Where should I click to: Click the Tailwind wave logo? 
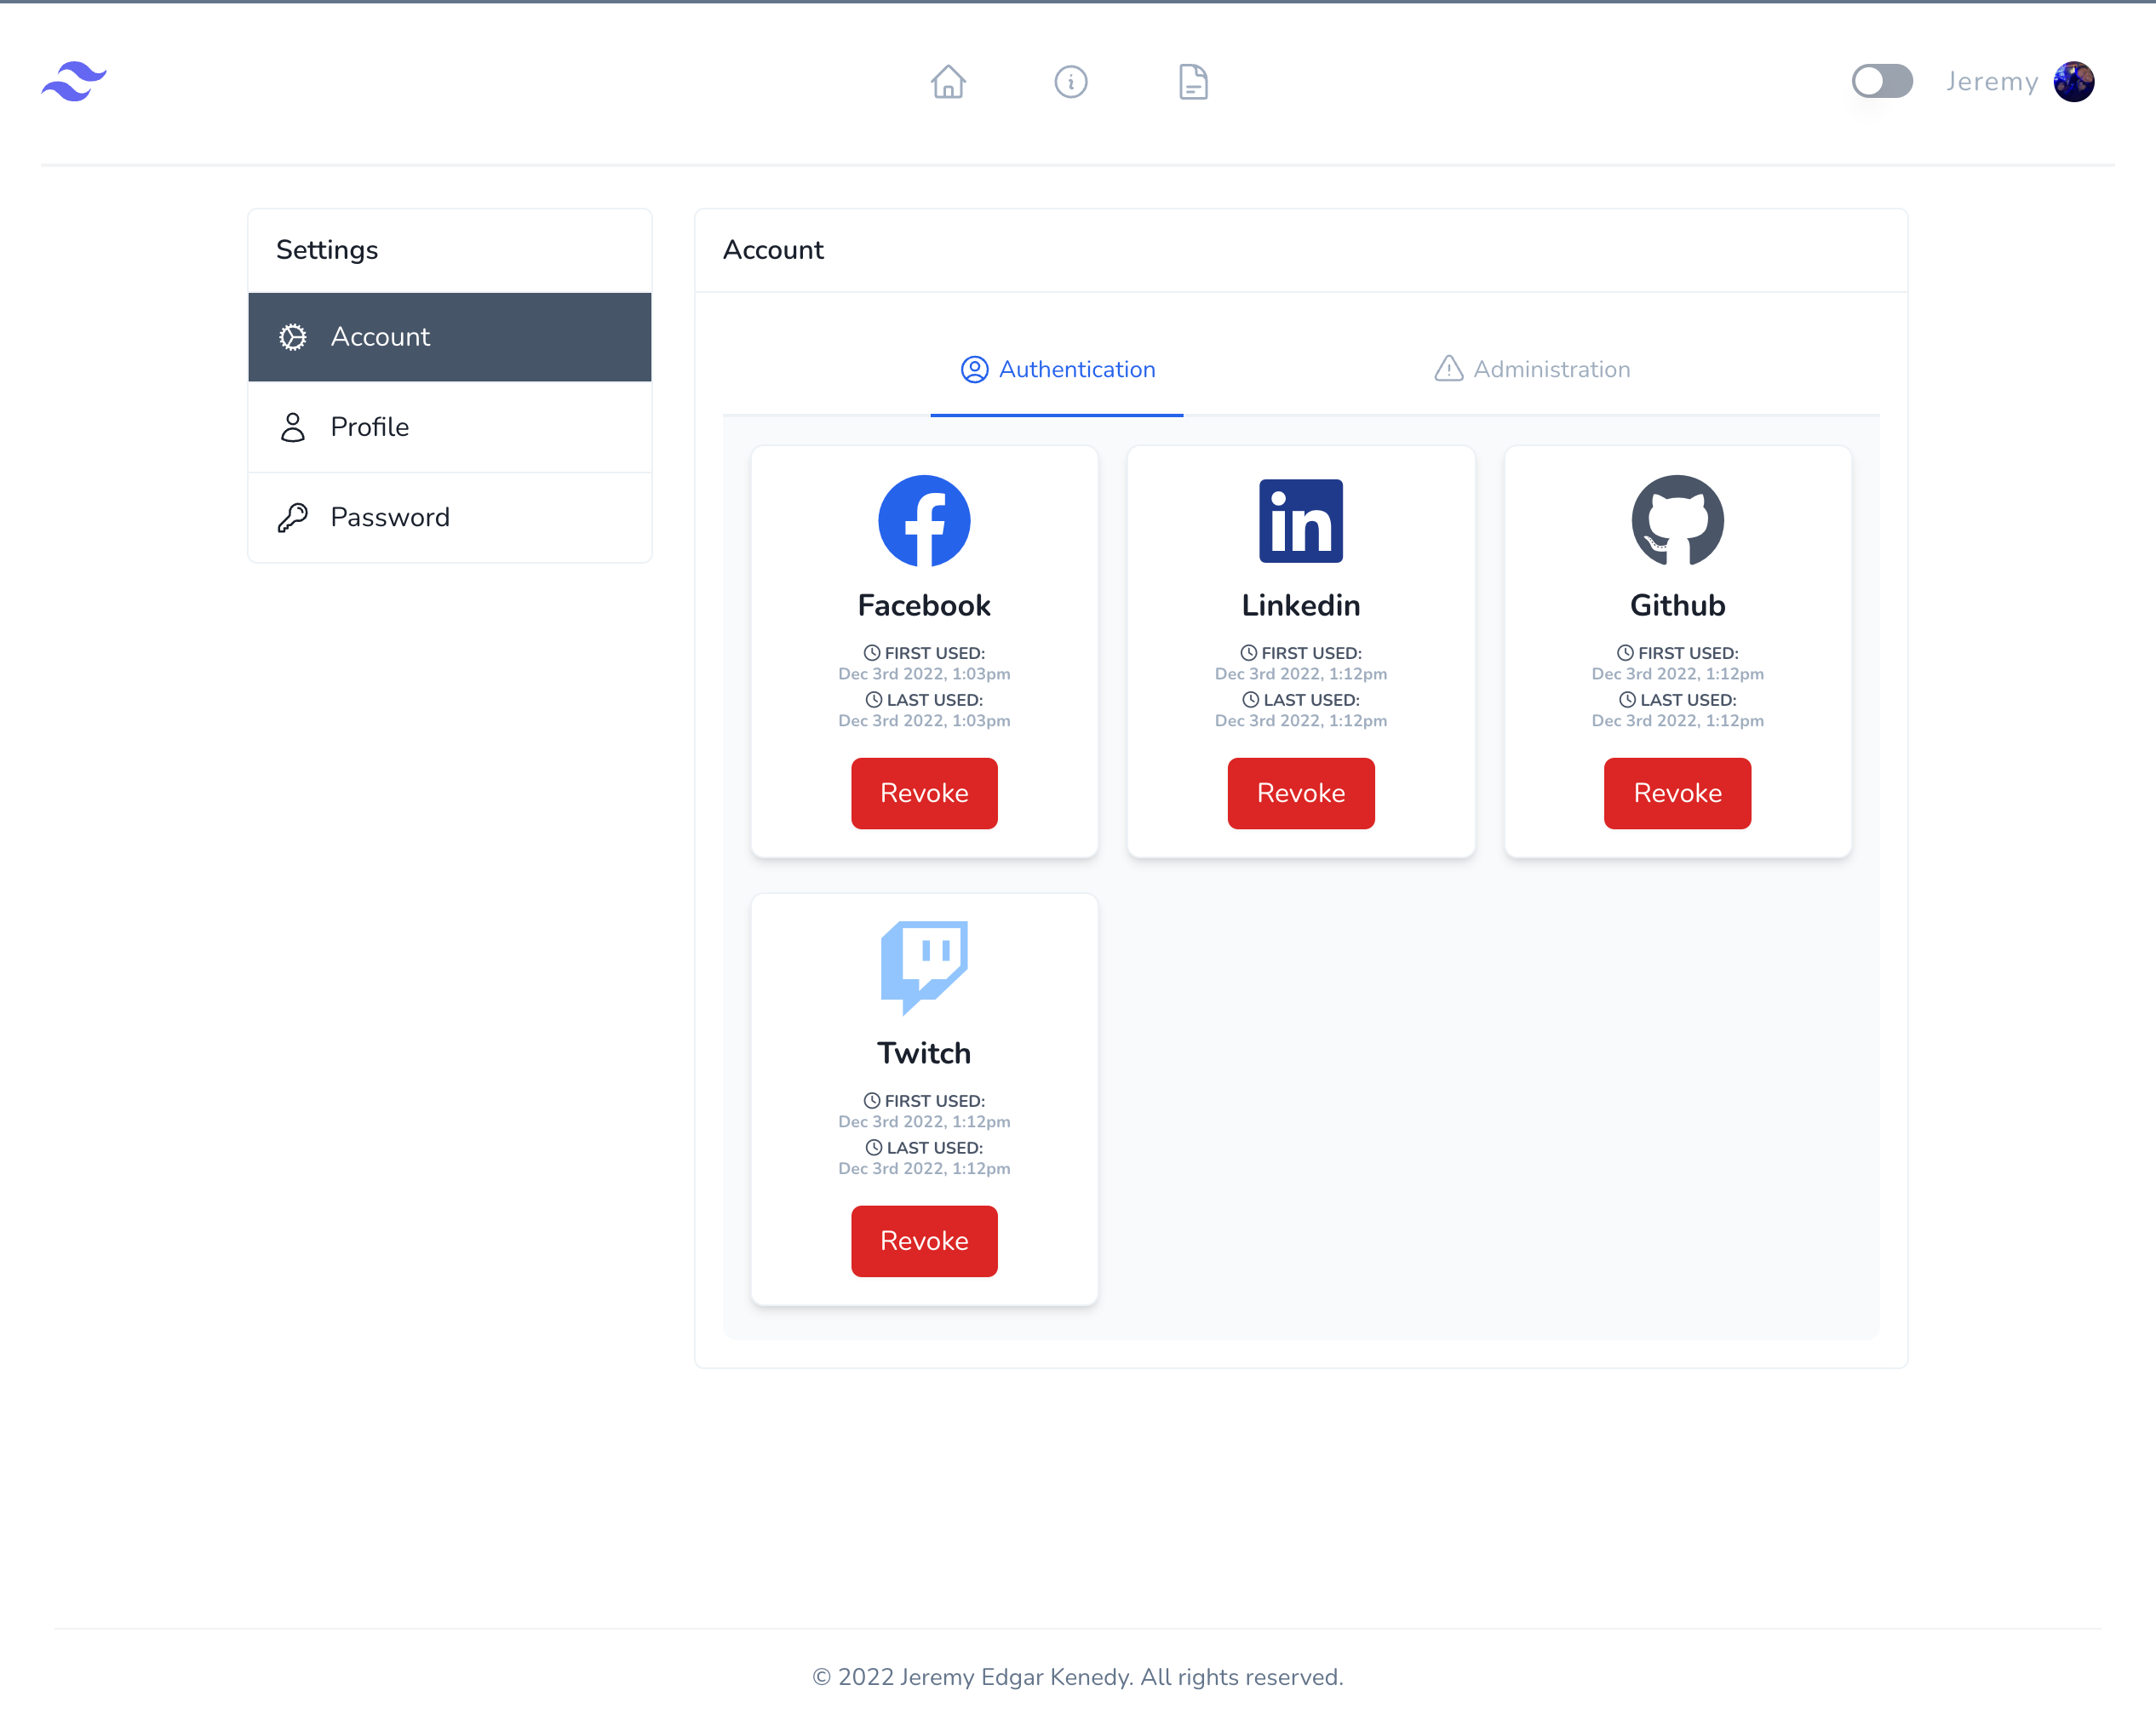click(74, 81)
